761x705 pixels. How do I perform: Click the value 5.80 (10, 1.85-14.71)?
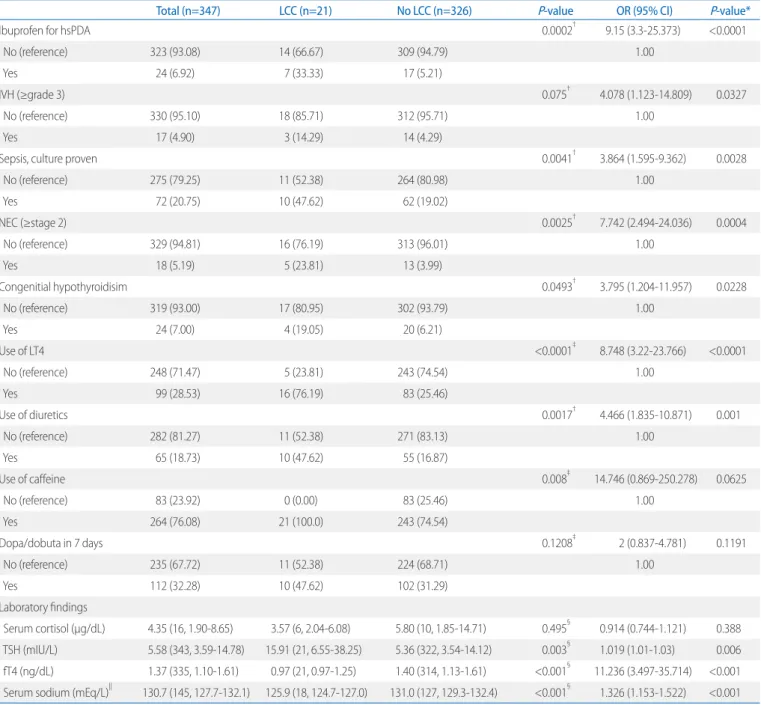click(x=441, y=628)
